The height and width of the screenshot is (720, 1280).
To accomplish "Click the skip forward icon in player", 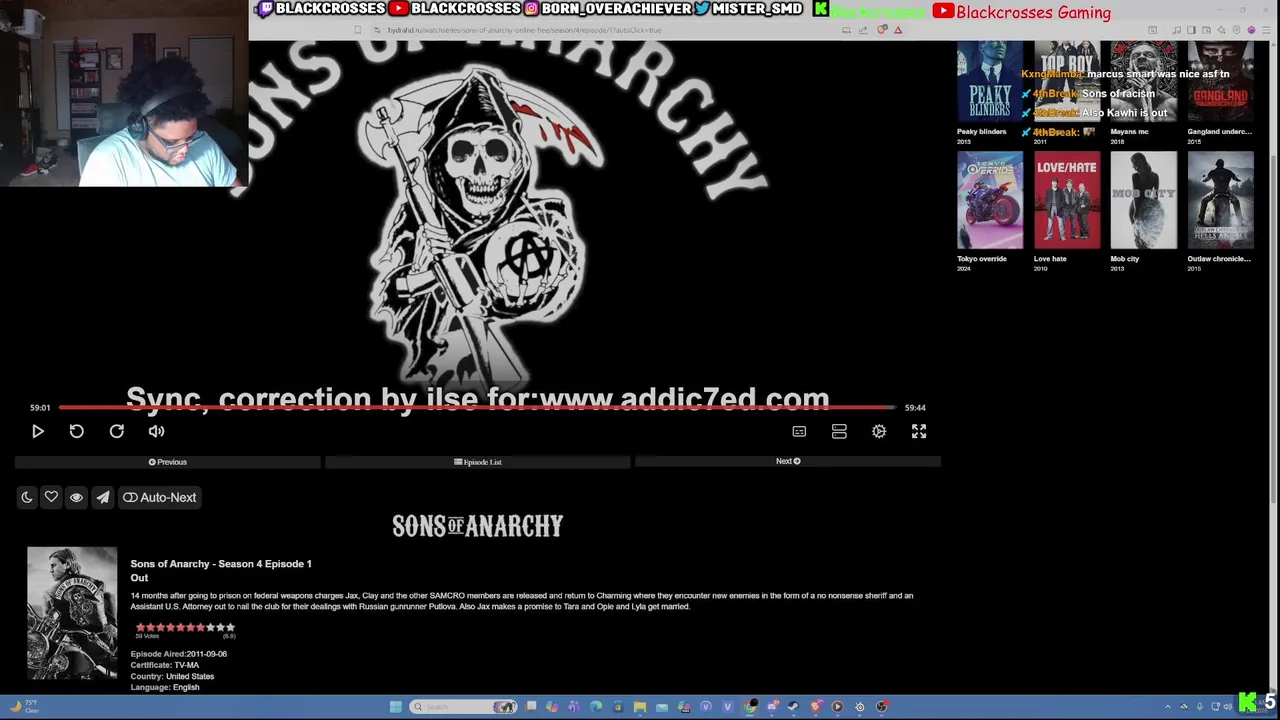I will coord(117,431).
